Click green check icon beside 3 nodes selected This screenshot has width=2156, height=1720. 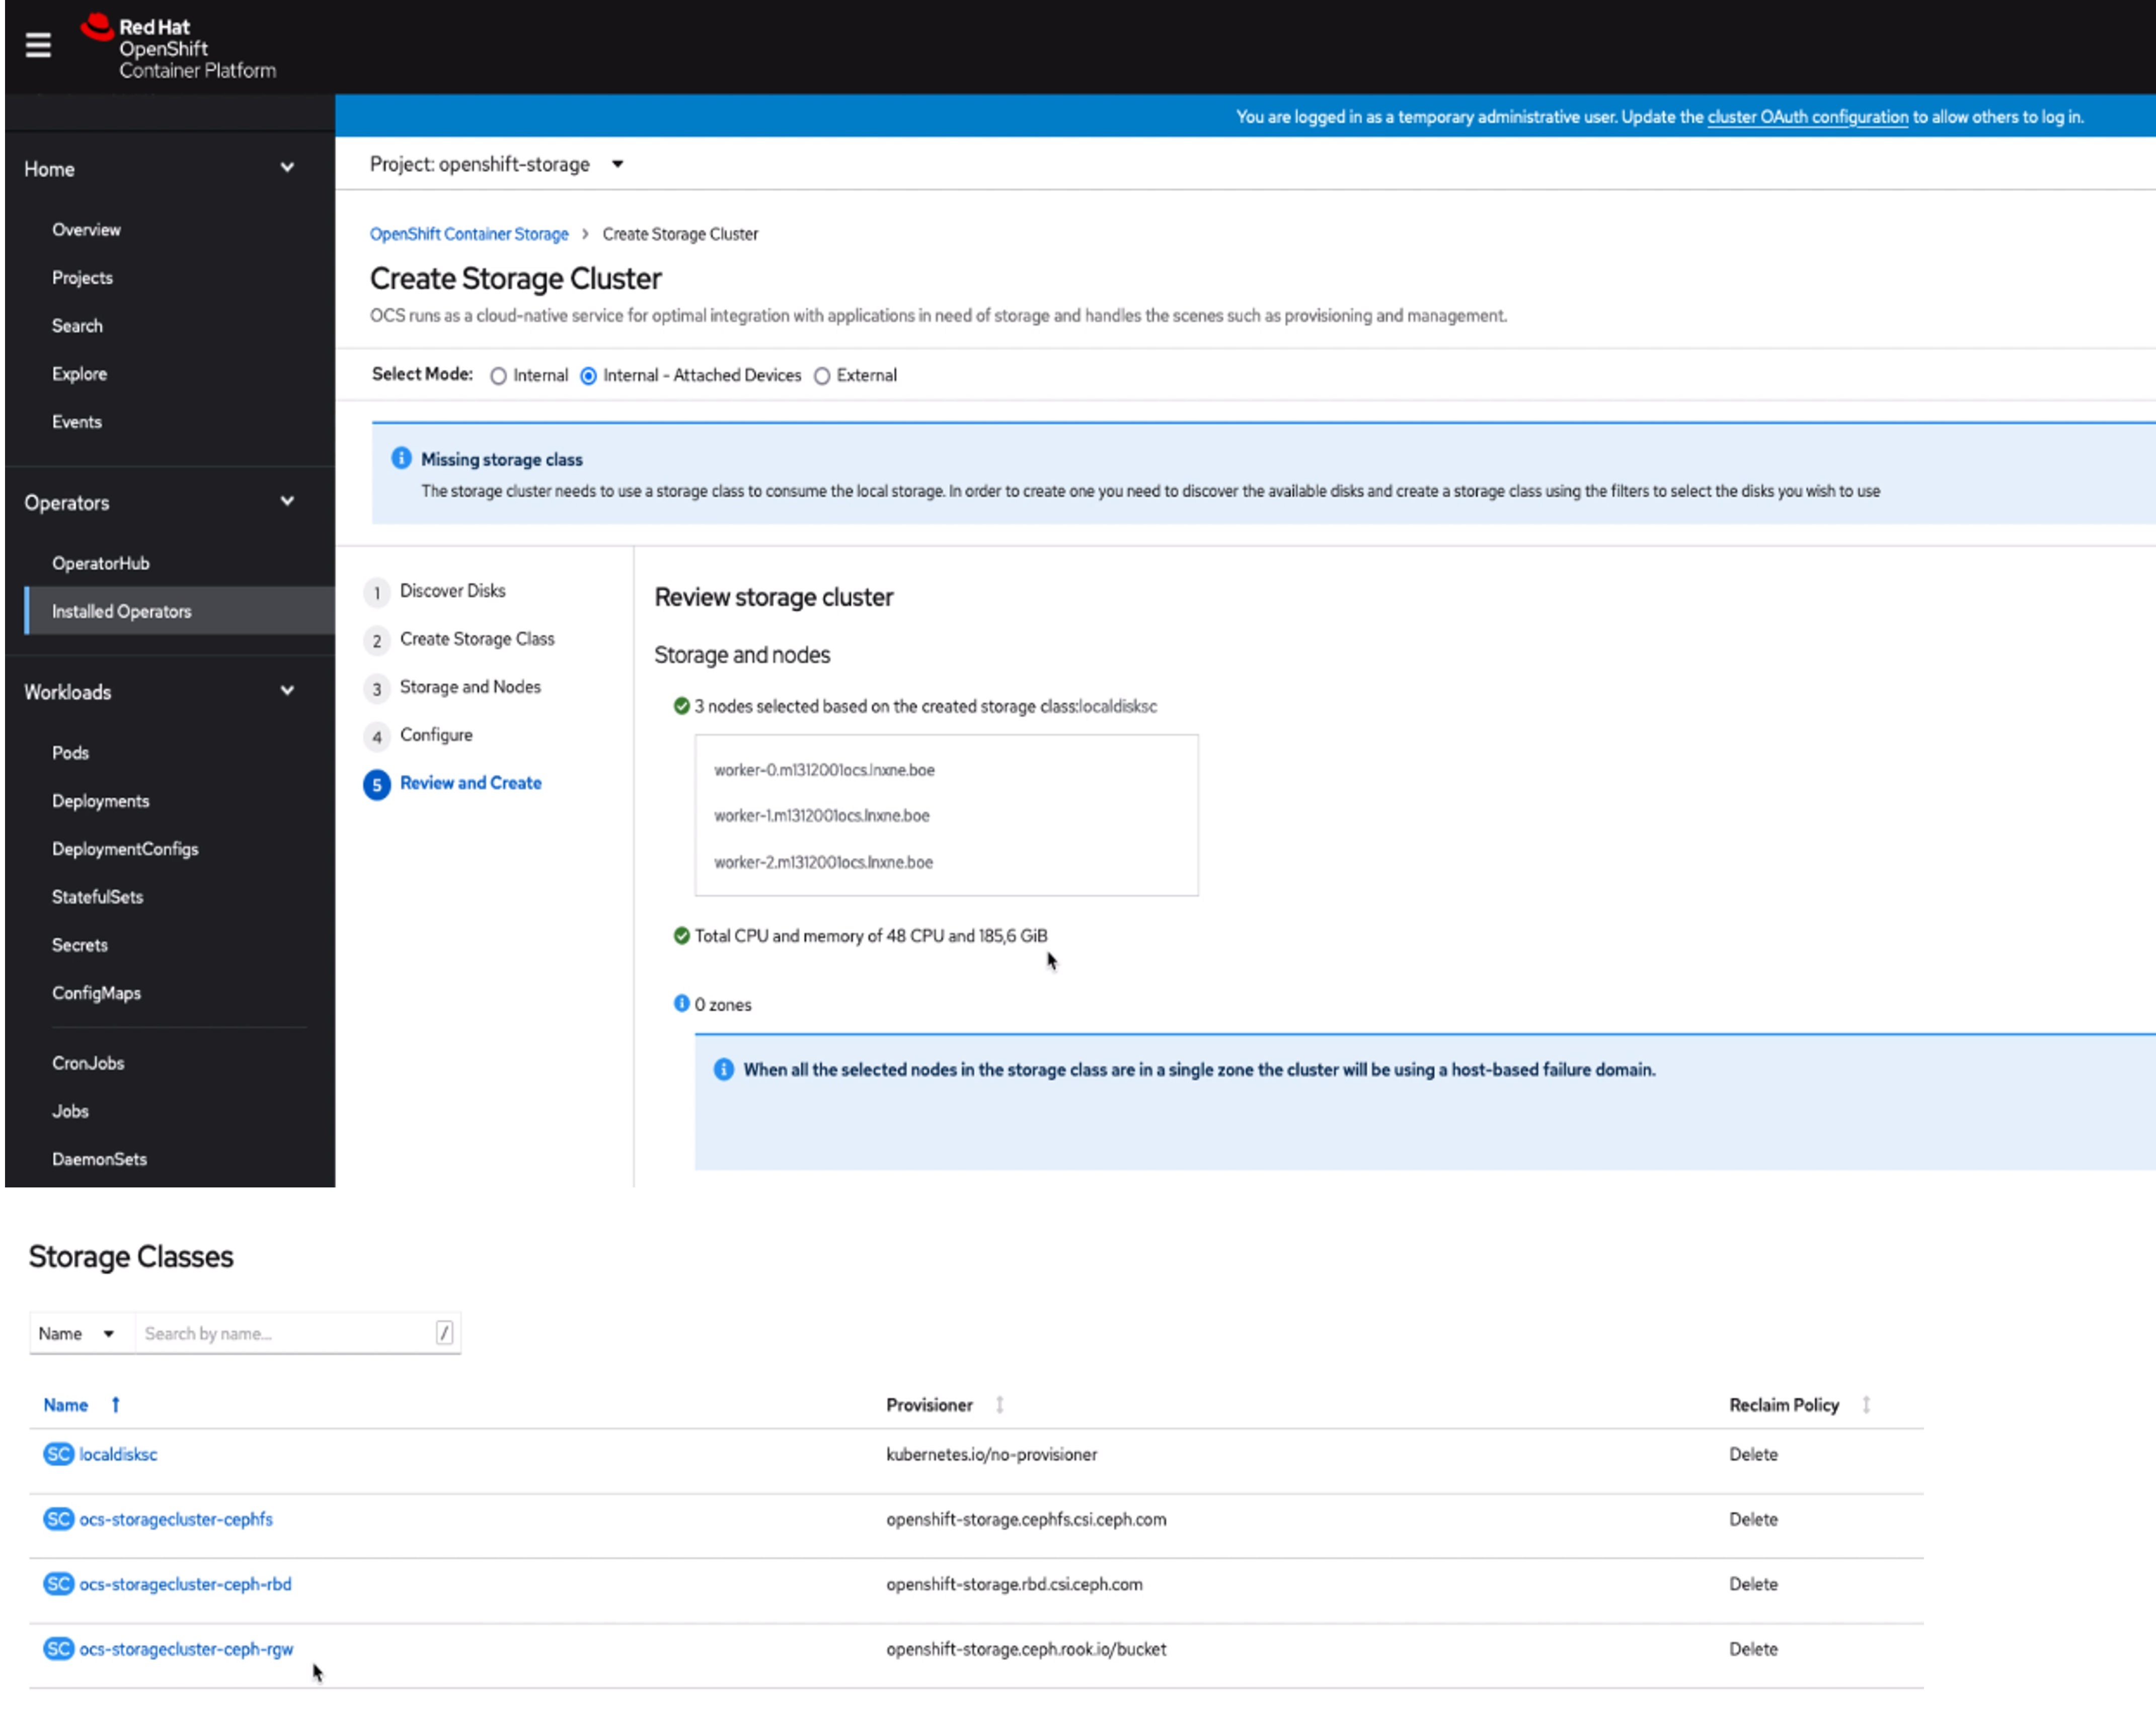click(x=681, y=706)
